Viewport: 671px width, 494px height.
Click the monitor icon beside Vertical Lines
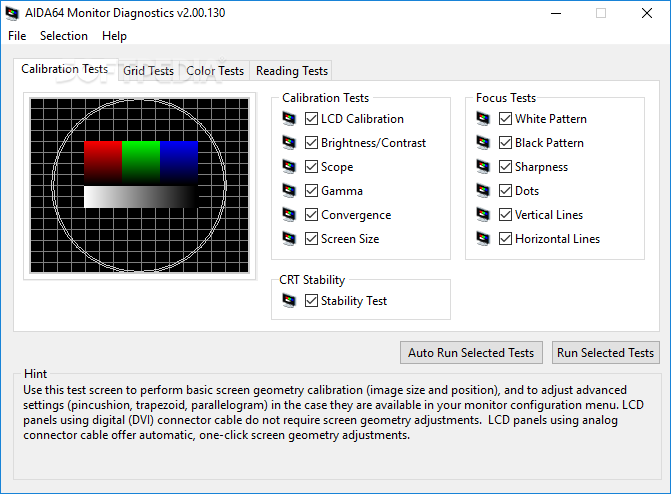(x=483, y=214)
